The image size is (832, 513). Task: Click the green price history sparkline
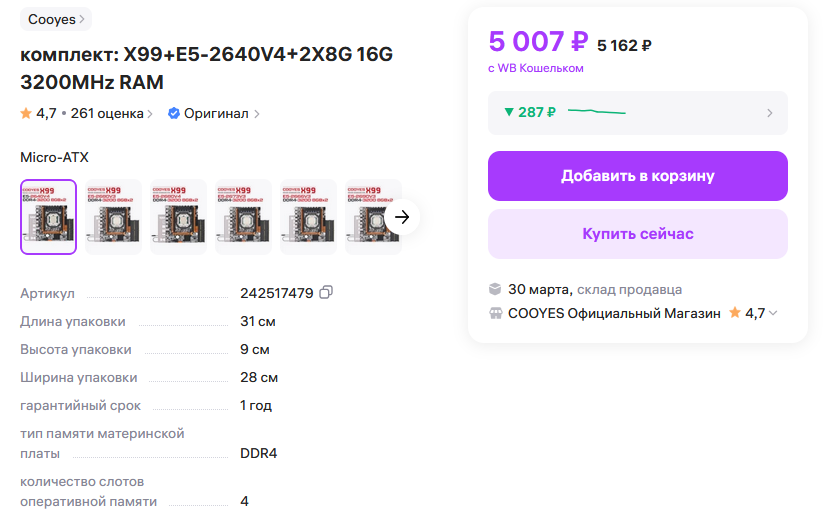click(596, 111)
